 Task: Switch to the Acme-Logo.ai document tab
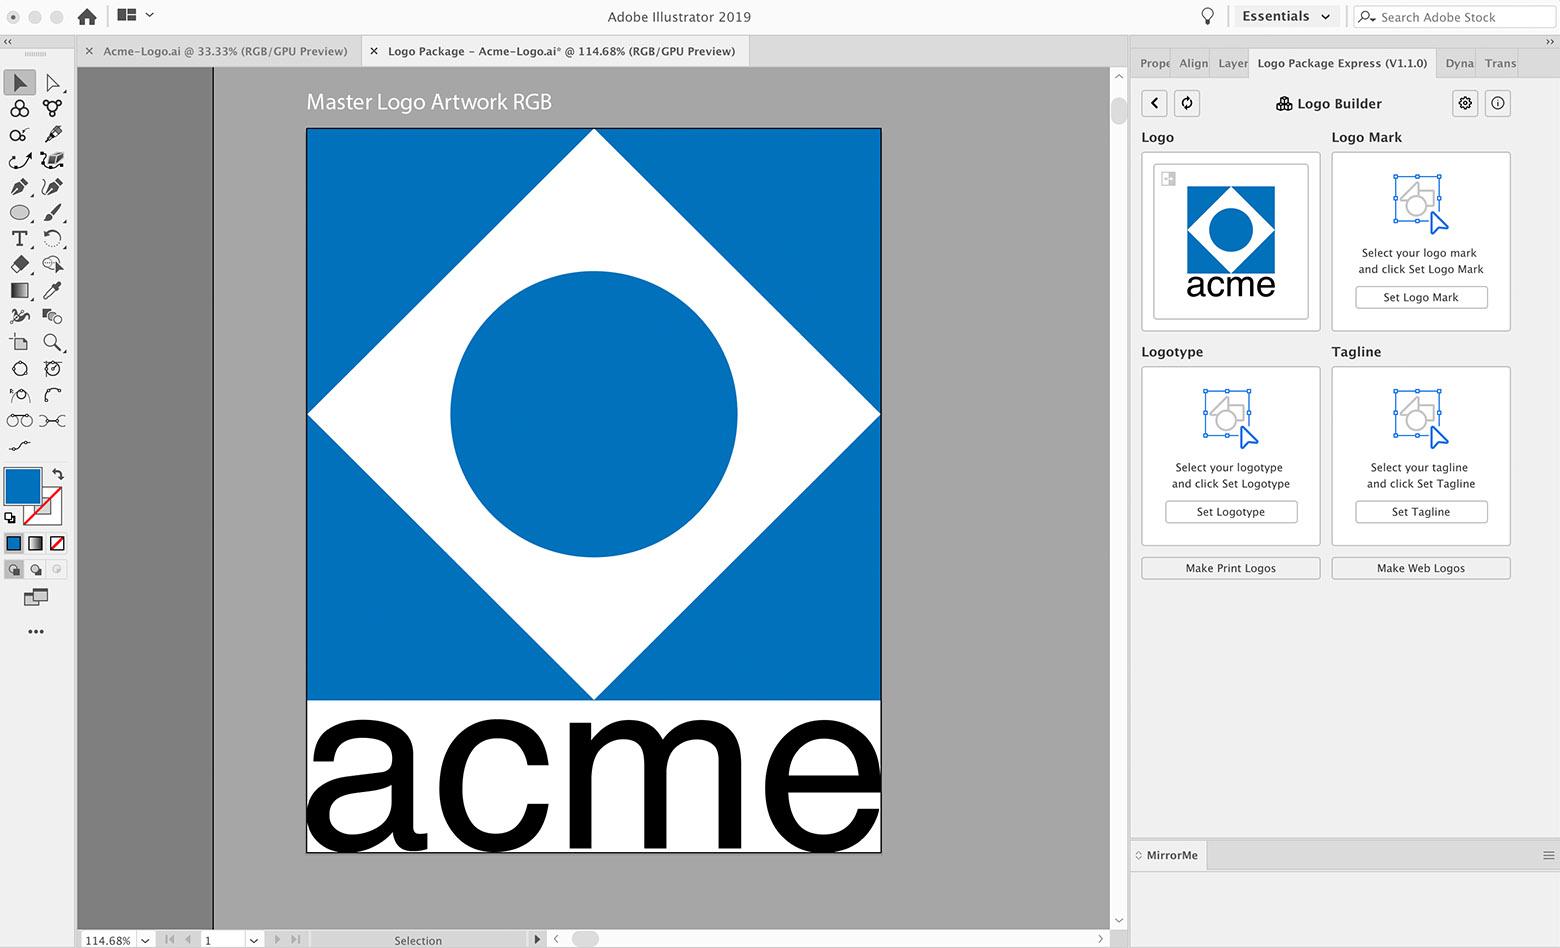[x=225, y=51]
